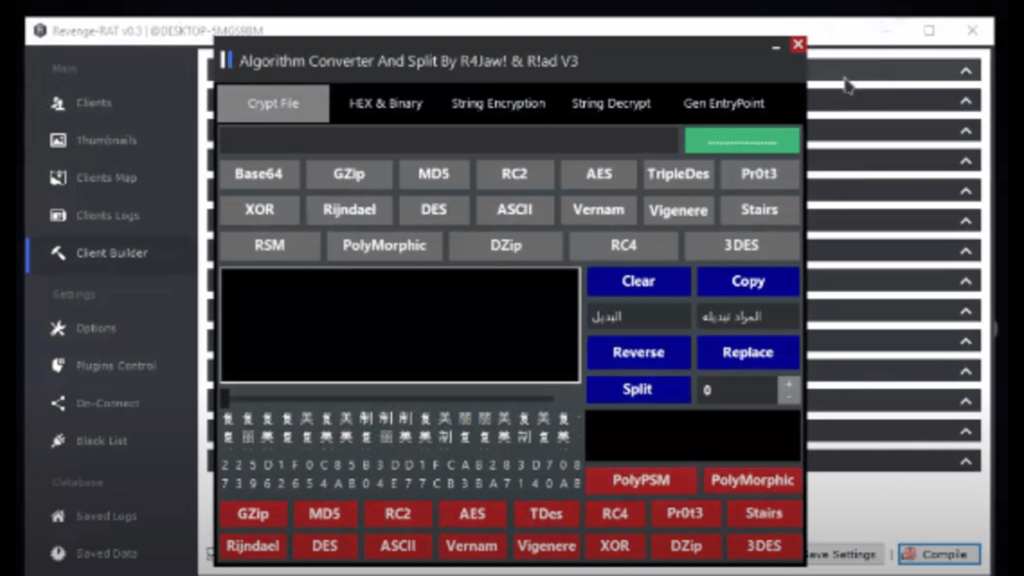The height and width of the screenshot is (576, 1024).
Task: Collapse the last section chevron in Revenge-RAT
Action: [966, 462]
